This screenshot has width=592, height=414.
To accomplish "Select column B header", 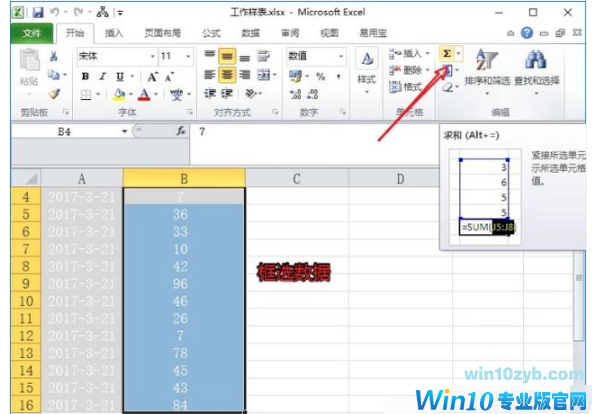I will point(184,179).
